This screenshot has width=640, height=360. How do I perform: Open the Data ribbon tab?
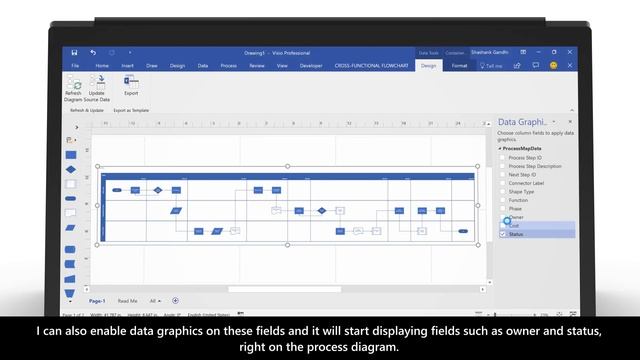(203, 66)
